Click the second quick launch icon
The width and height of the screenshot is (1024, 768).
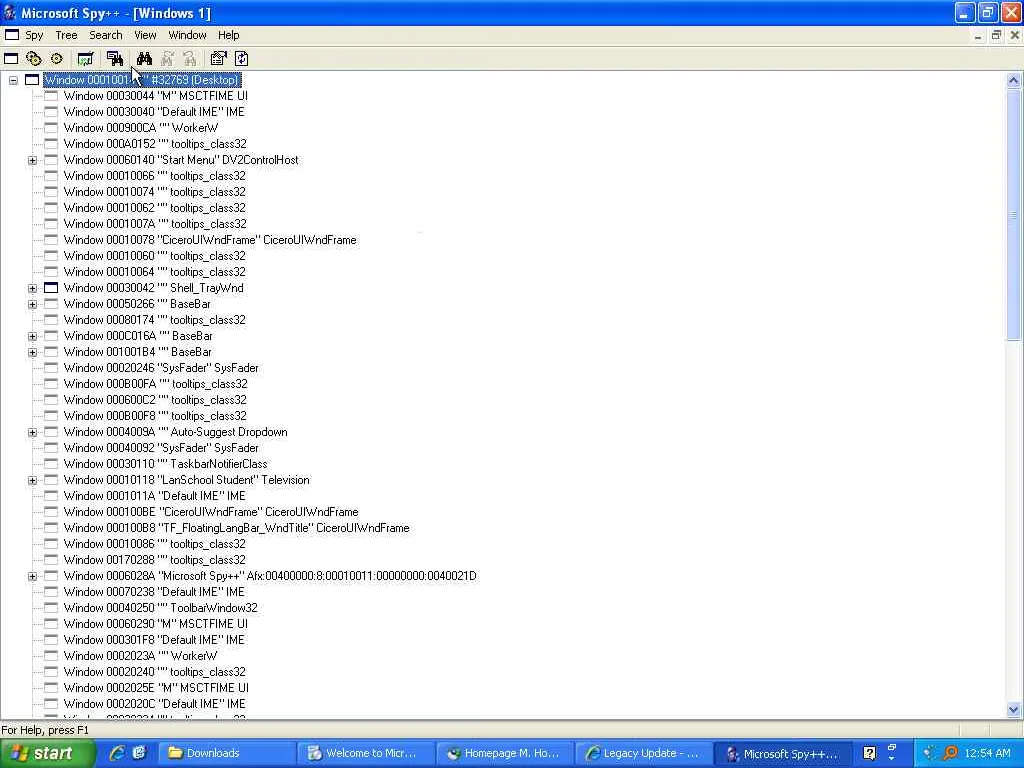point(139,753)
